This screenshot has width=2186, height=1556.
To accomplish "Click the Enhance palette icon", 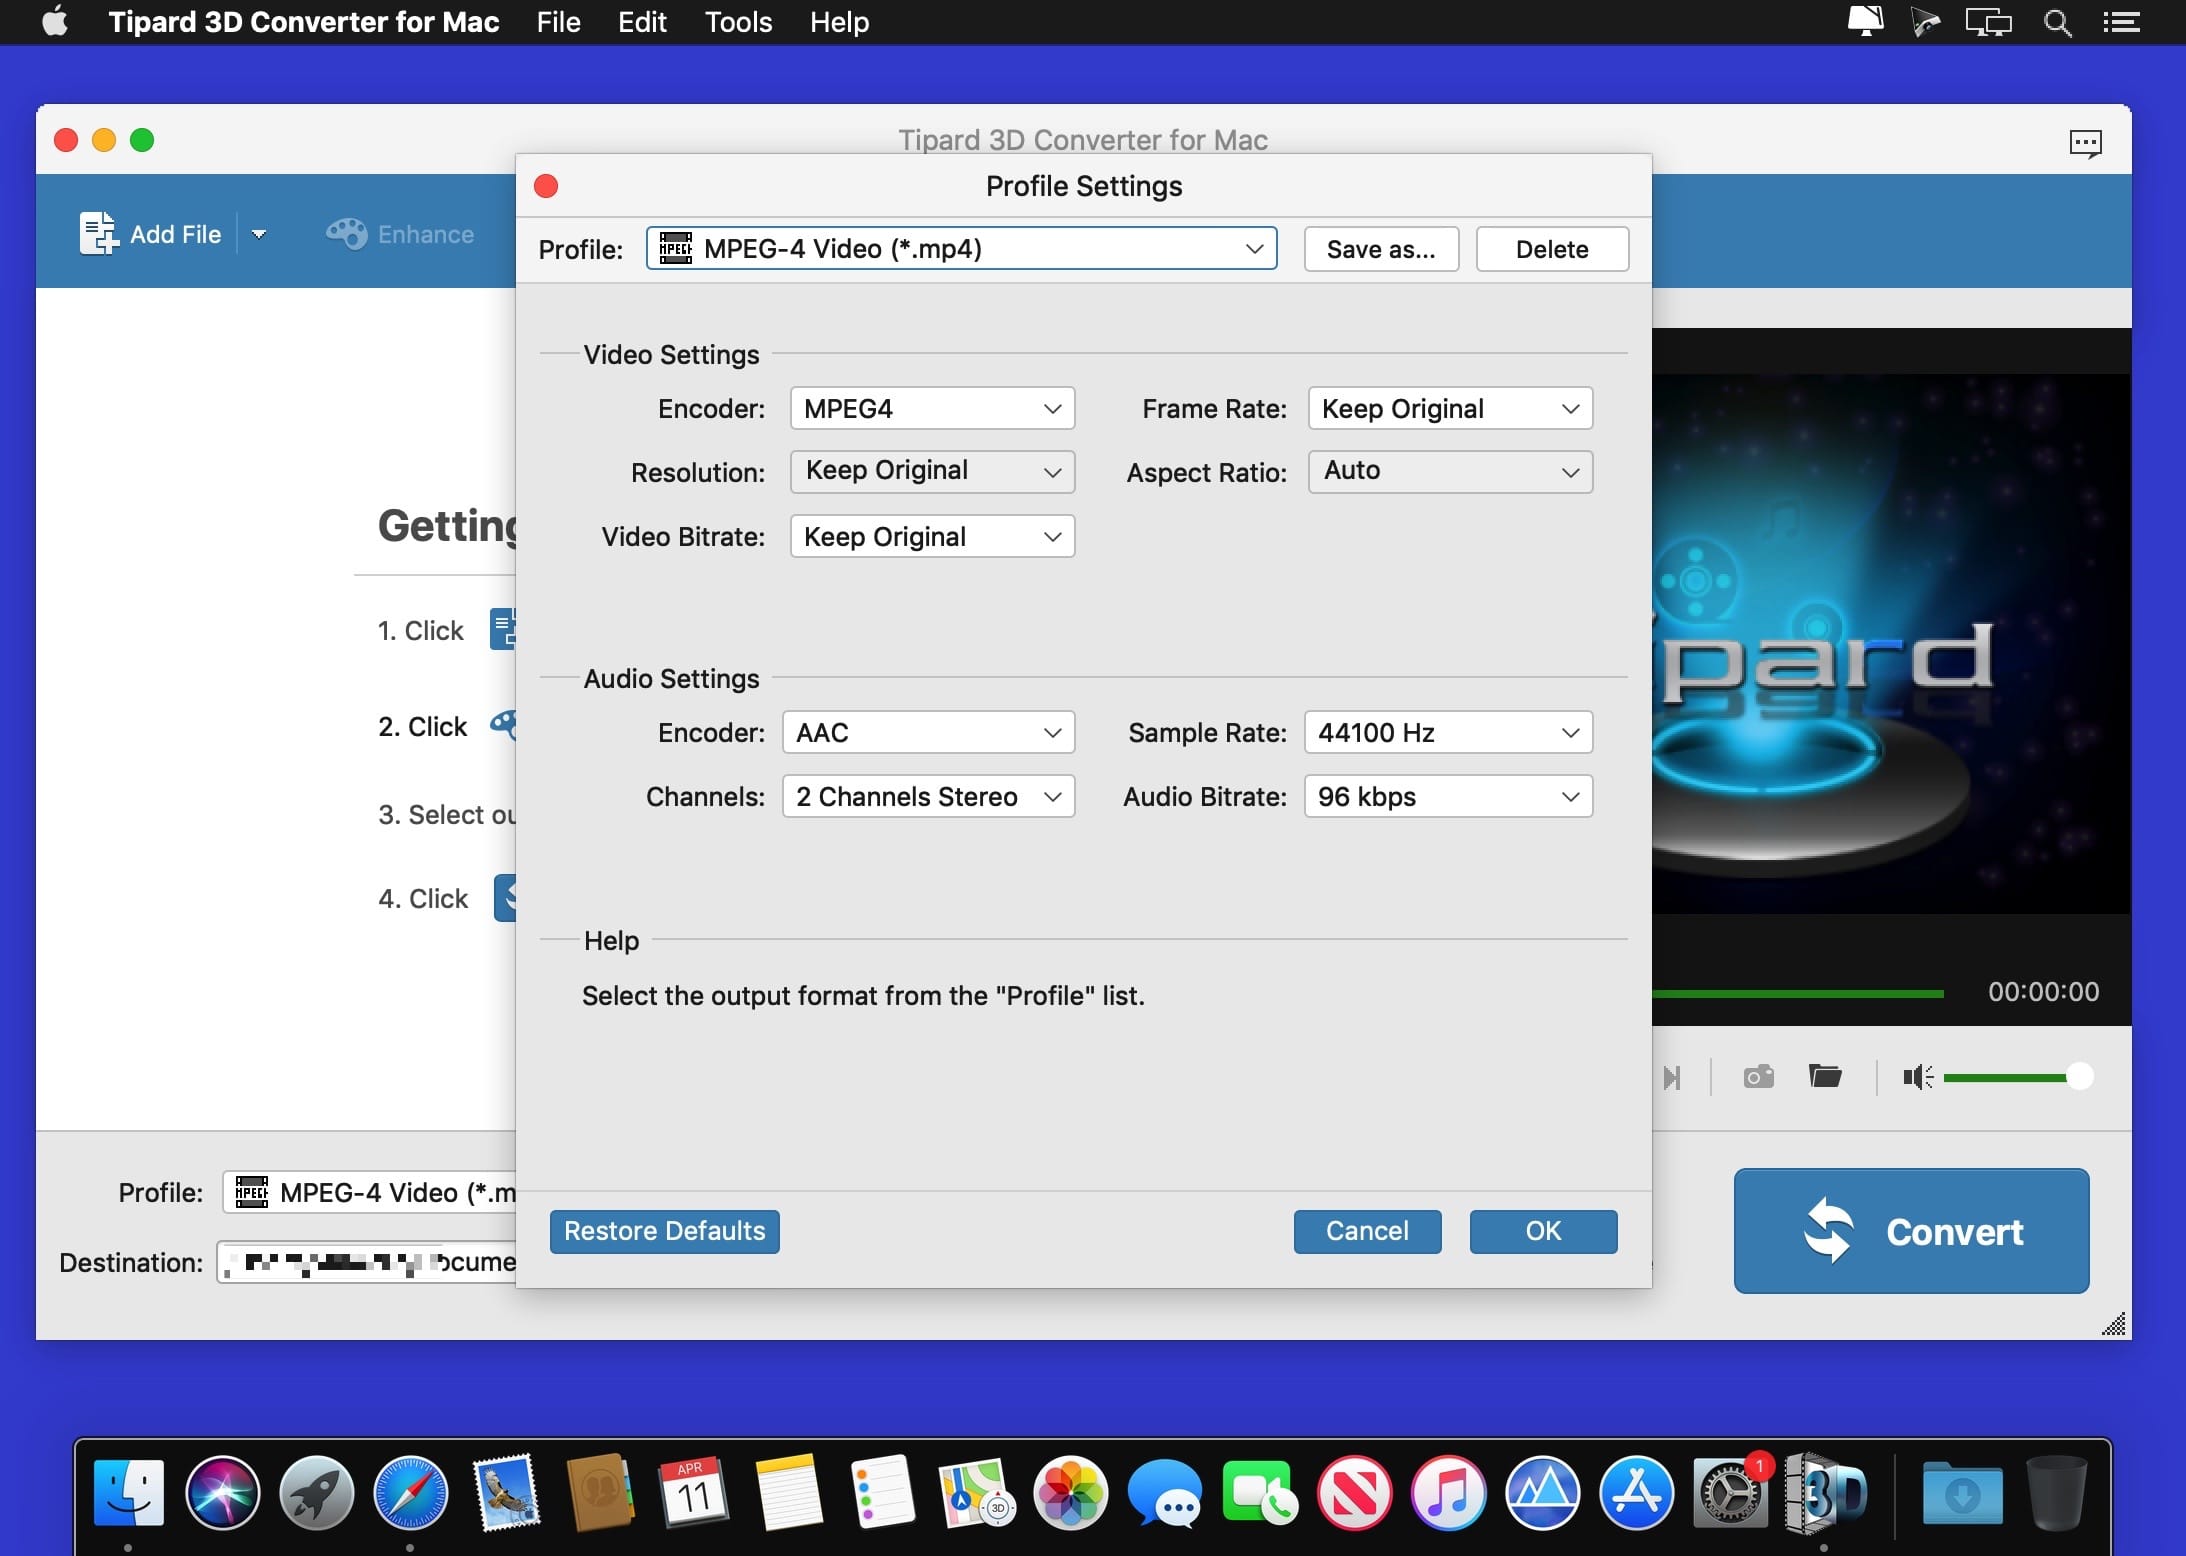I will [347, 233].
